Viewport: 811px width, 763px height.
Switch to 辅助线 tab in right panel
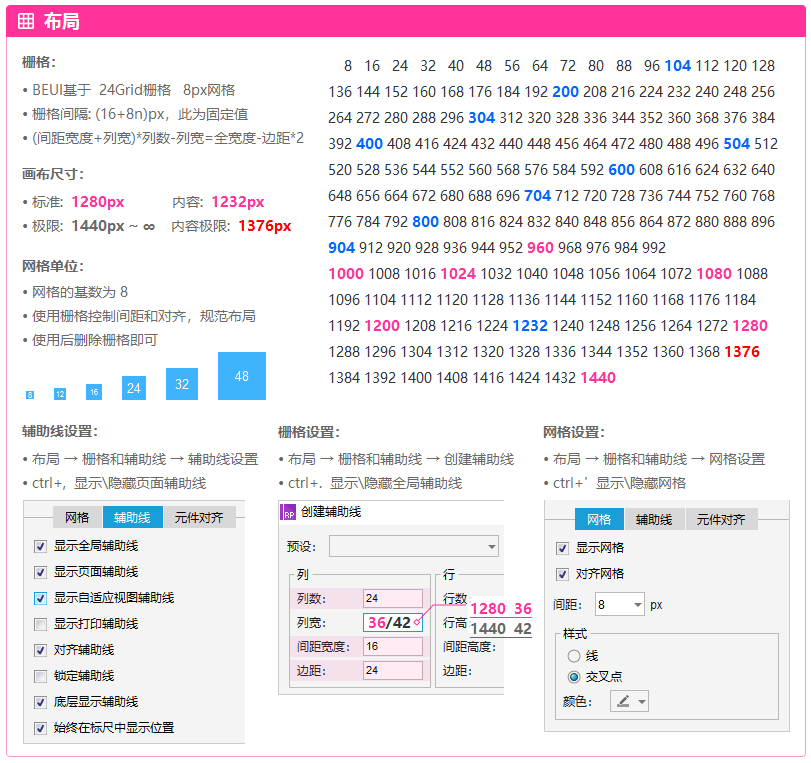coord(654,519)
